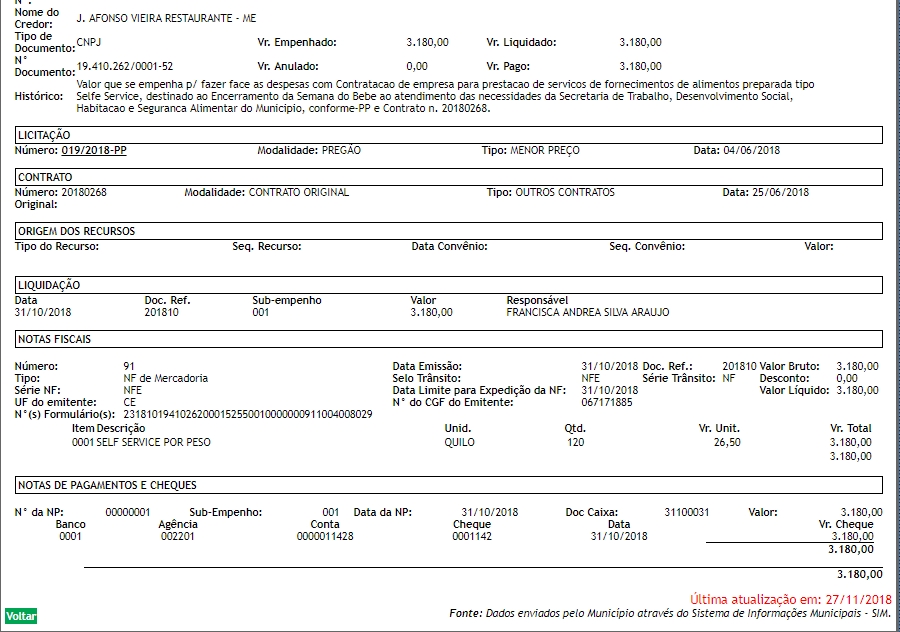Click Doc Caixa value 31100031
This screenshot has height=632, width=900.
(x=686, y=512)
